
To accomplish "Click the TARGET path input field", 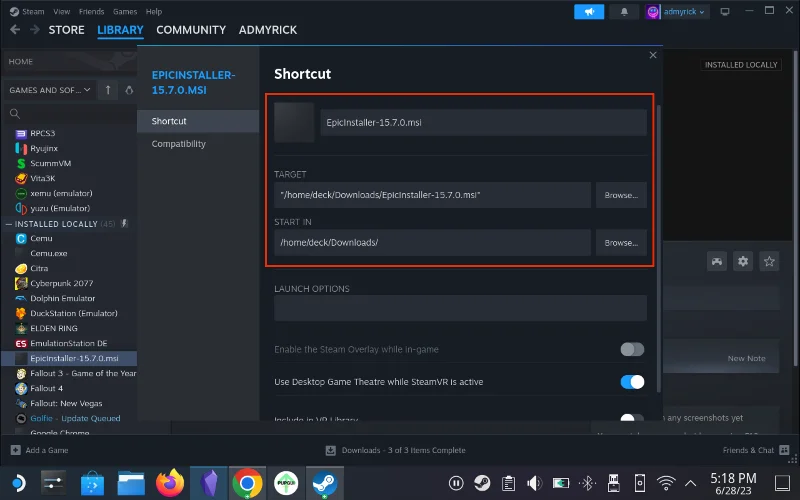I will [x=432, y=195].
